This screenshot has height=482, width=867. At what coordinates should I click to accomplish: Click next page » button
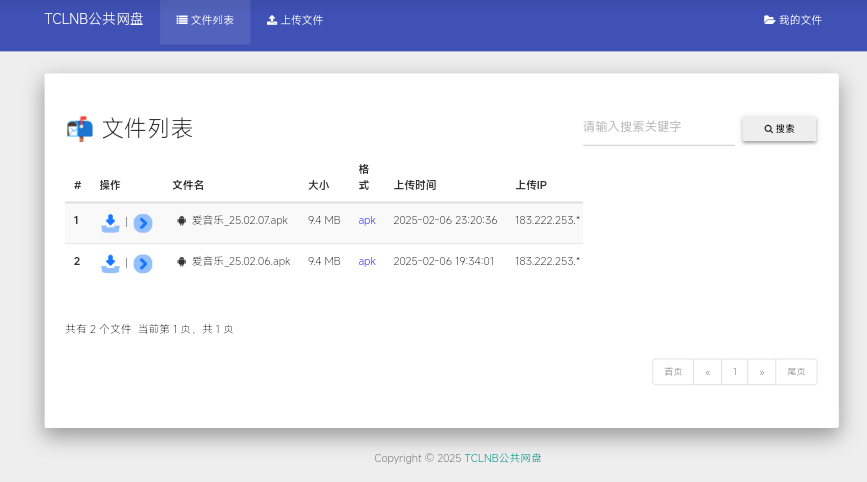pyautogui.click(x=761, y=372)
